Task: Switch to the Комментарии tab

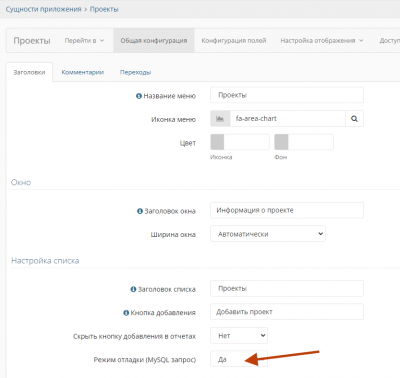Action: tap(82, 72)
